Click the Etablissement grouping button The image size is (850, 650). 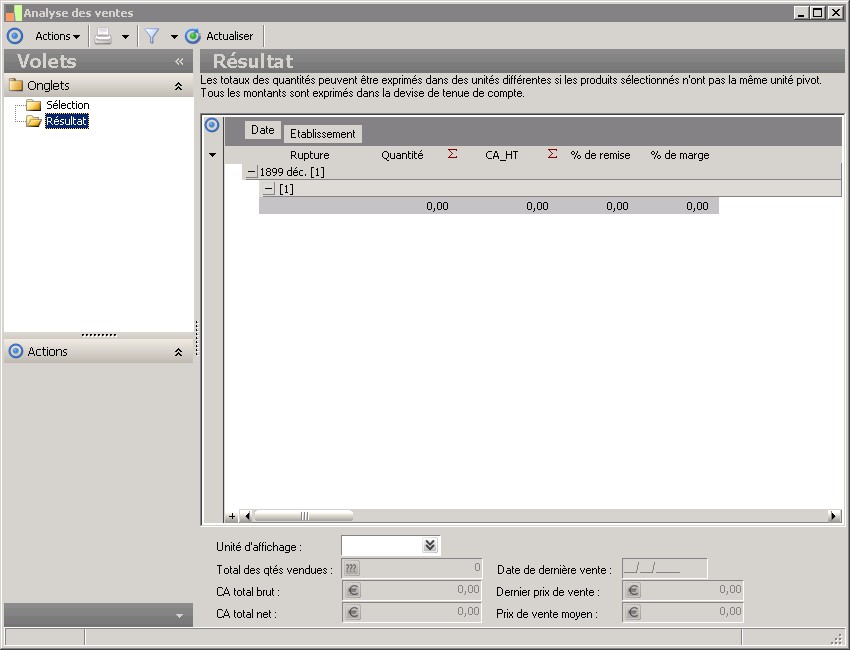(322, 134)
